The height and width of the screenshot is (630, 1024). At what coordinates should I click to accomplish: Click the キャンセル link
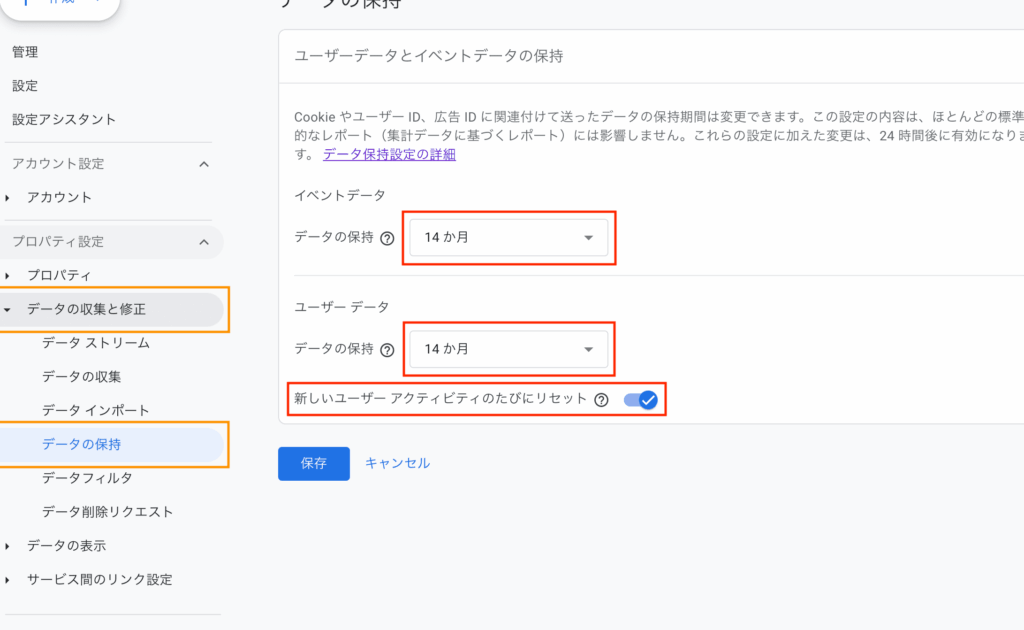point(397,463)
